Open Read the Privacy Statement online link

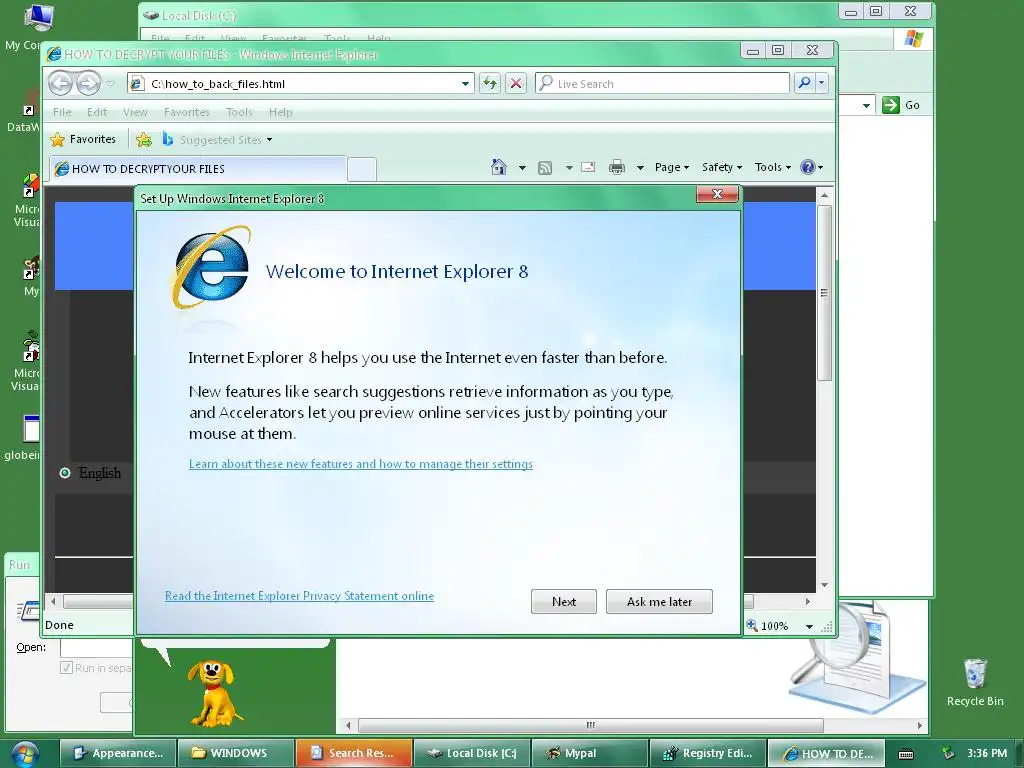[x=299, y=596]
